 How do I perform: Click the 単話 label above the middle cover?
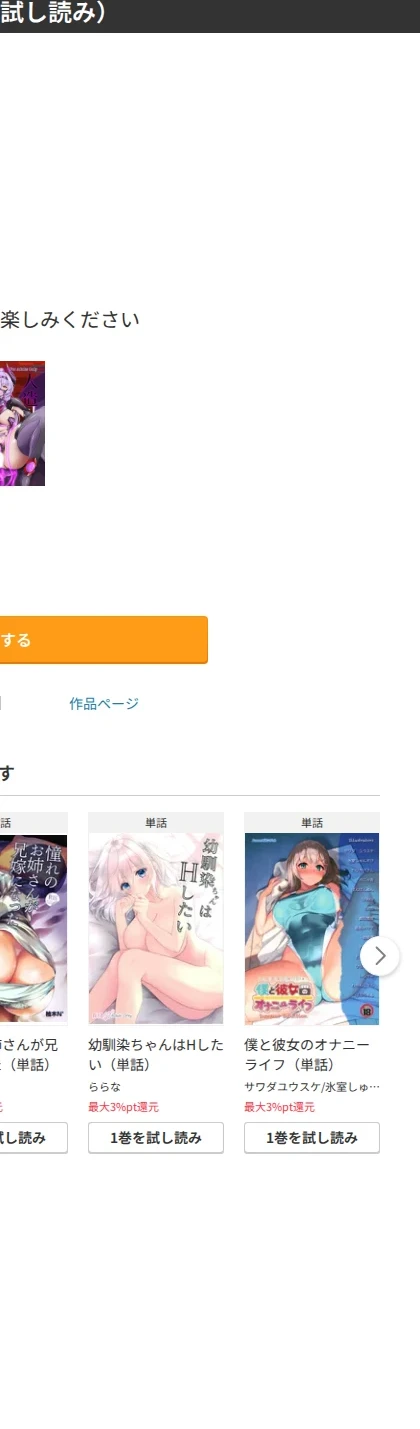[x=156, y=823]
